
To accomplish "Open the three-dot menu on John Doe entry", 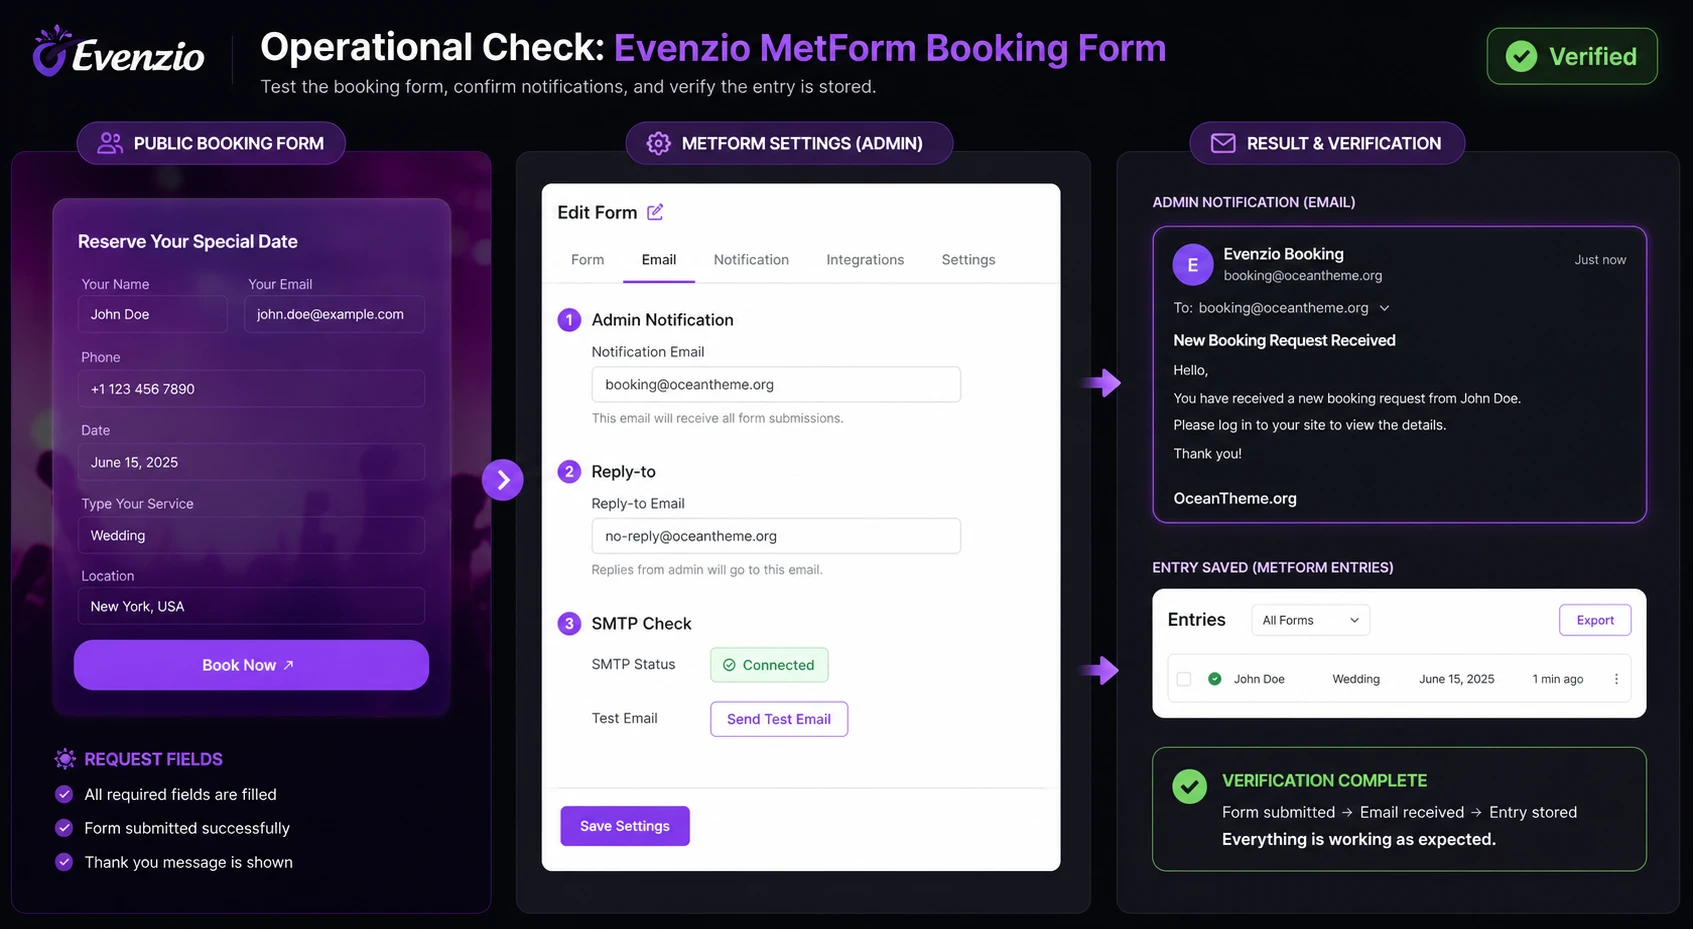I will pos(1616,679).
